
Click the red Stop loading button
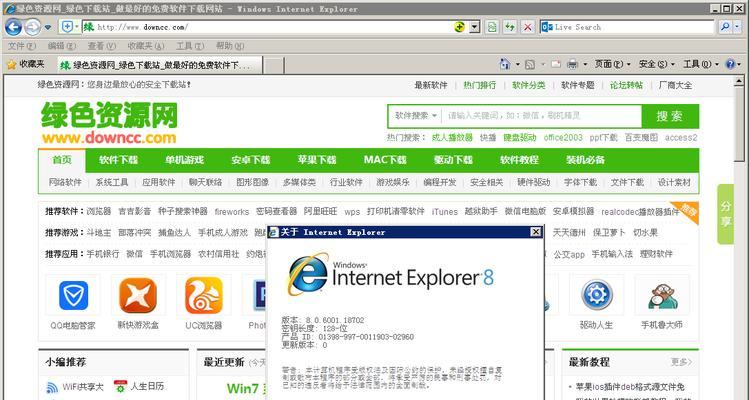coord(528,27)
